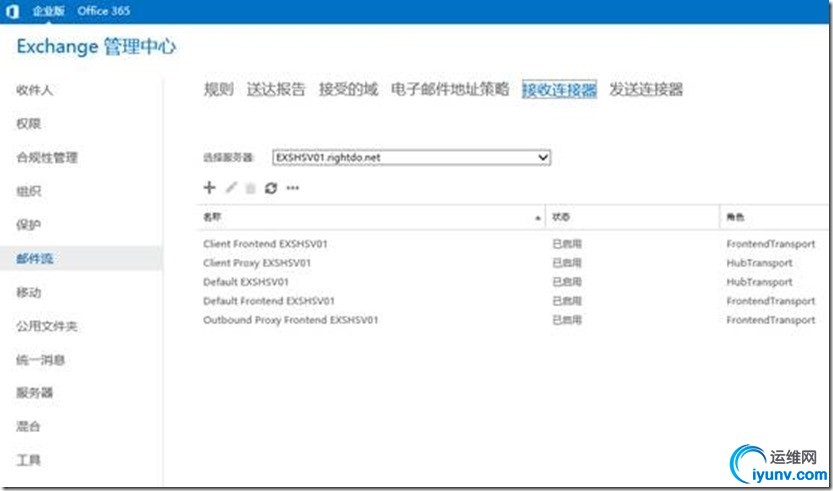Click HubTransport role of Client Proxy row
Screen dimensions: 833x491
point(759,263)
